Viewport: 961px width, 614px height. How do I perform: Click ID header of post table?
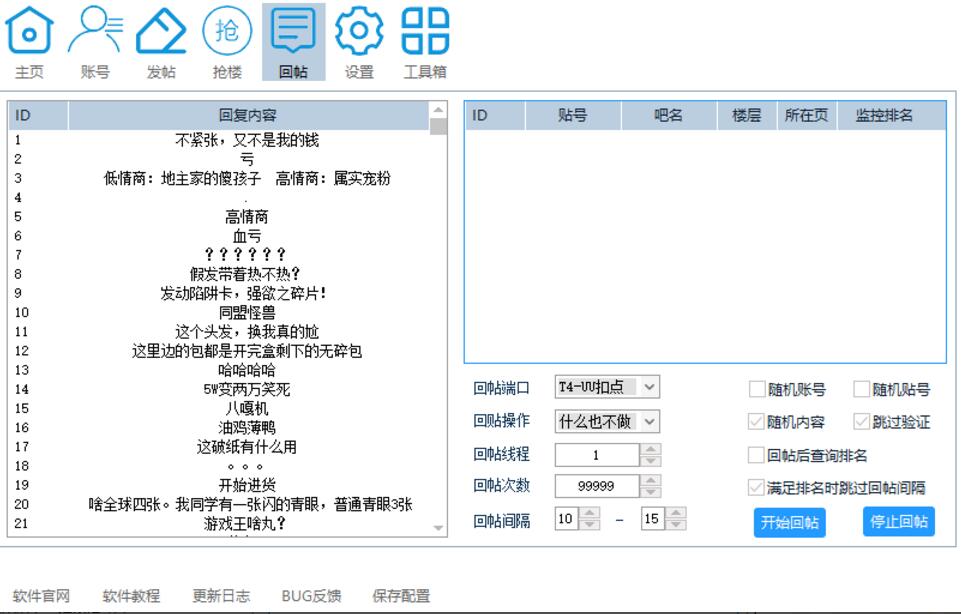click(x=495, y=115)
